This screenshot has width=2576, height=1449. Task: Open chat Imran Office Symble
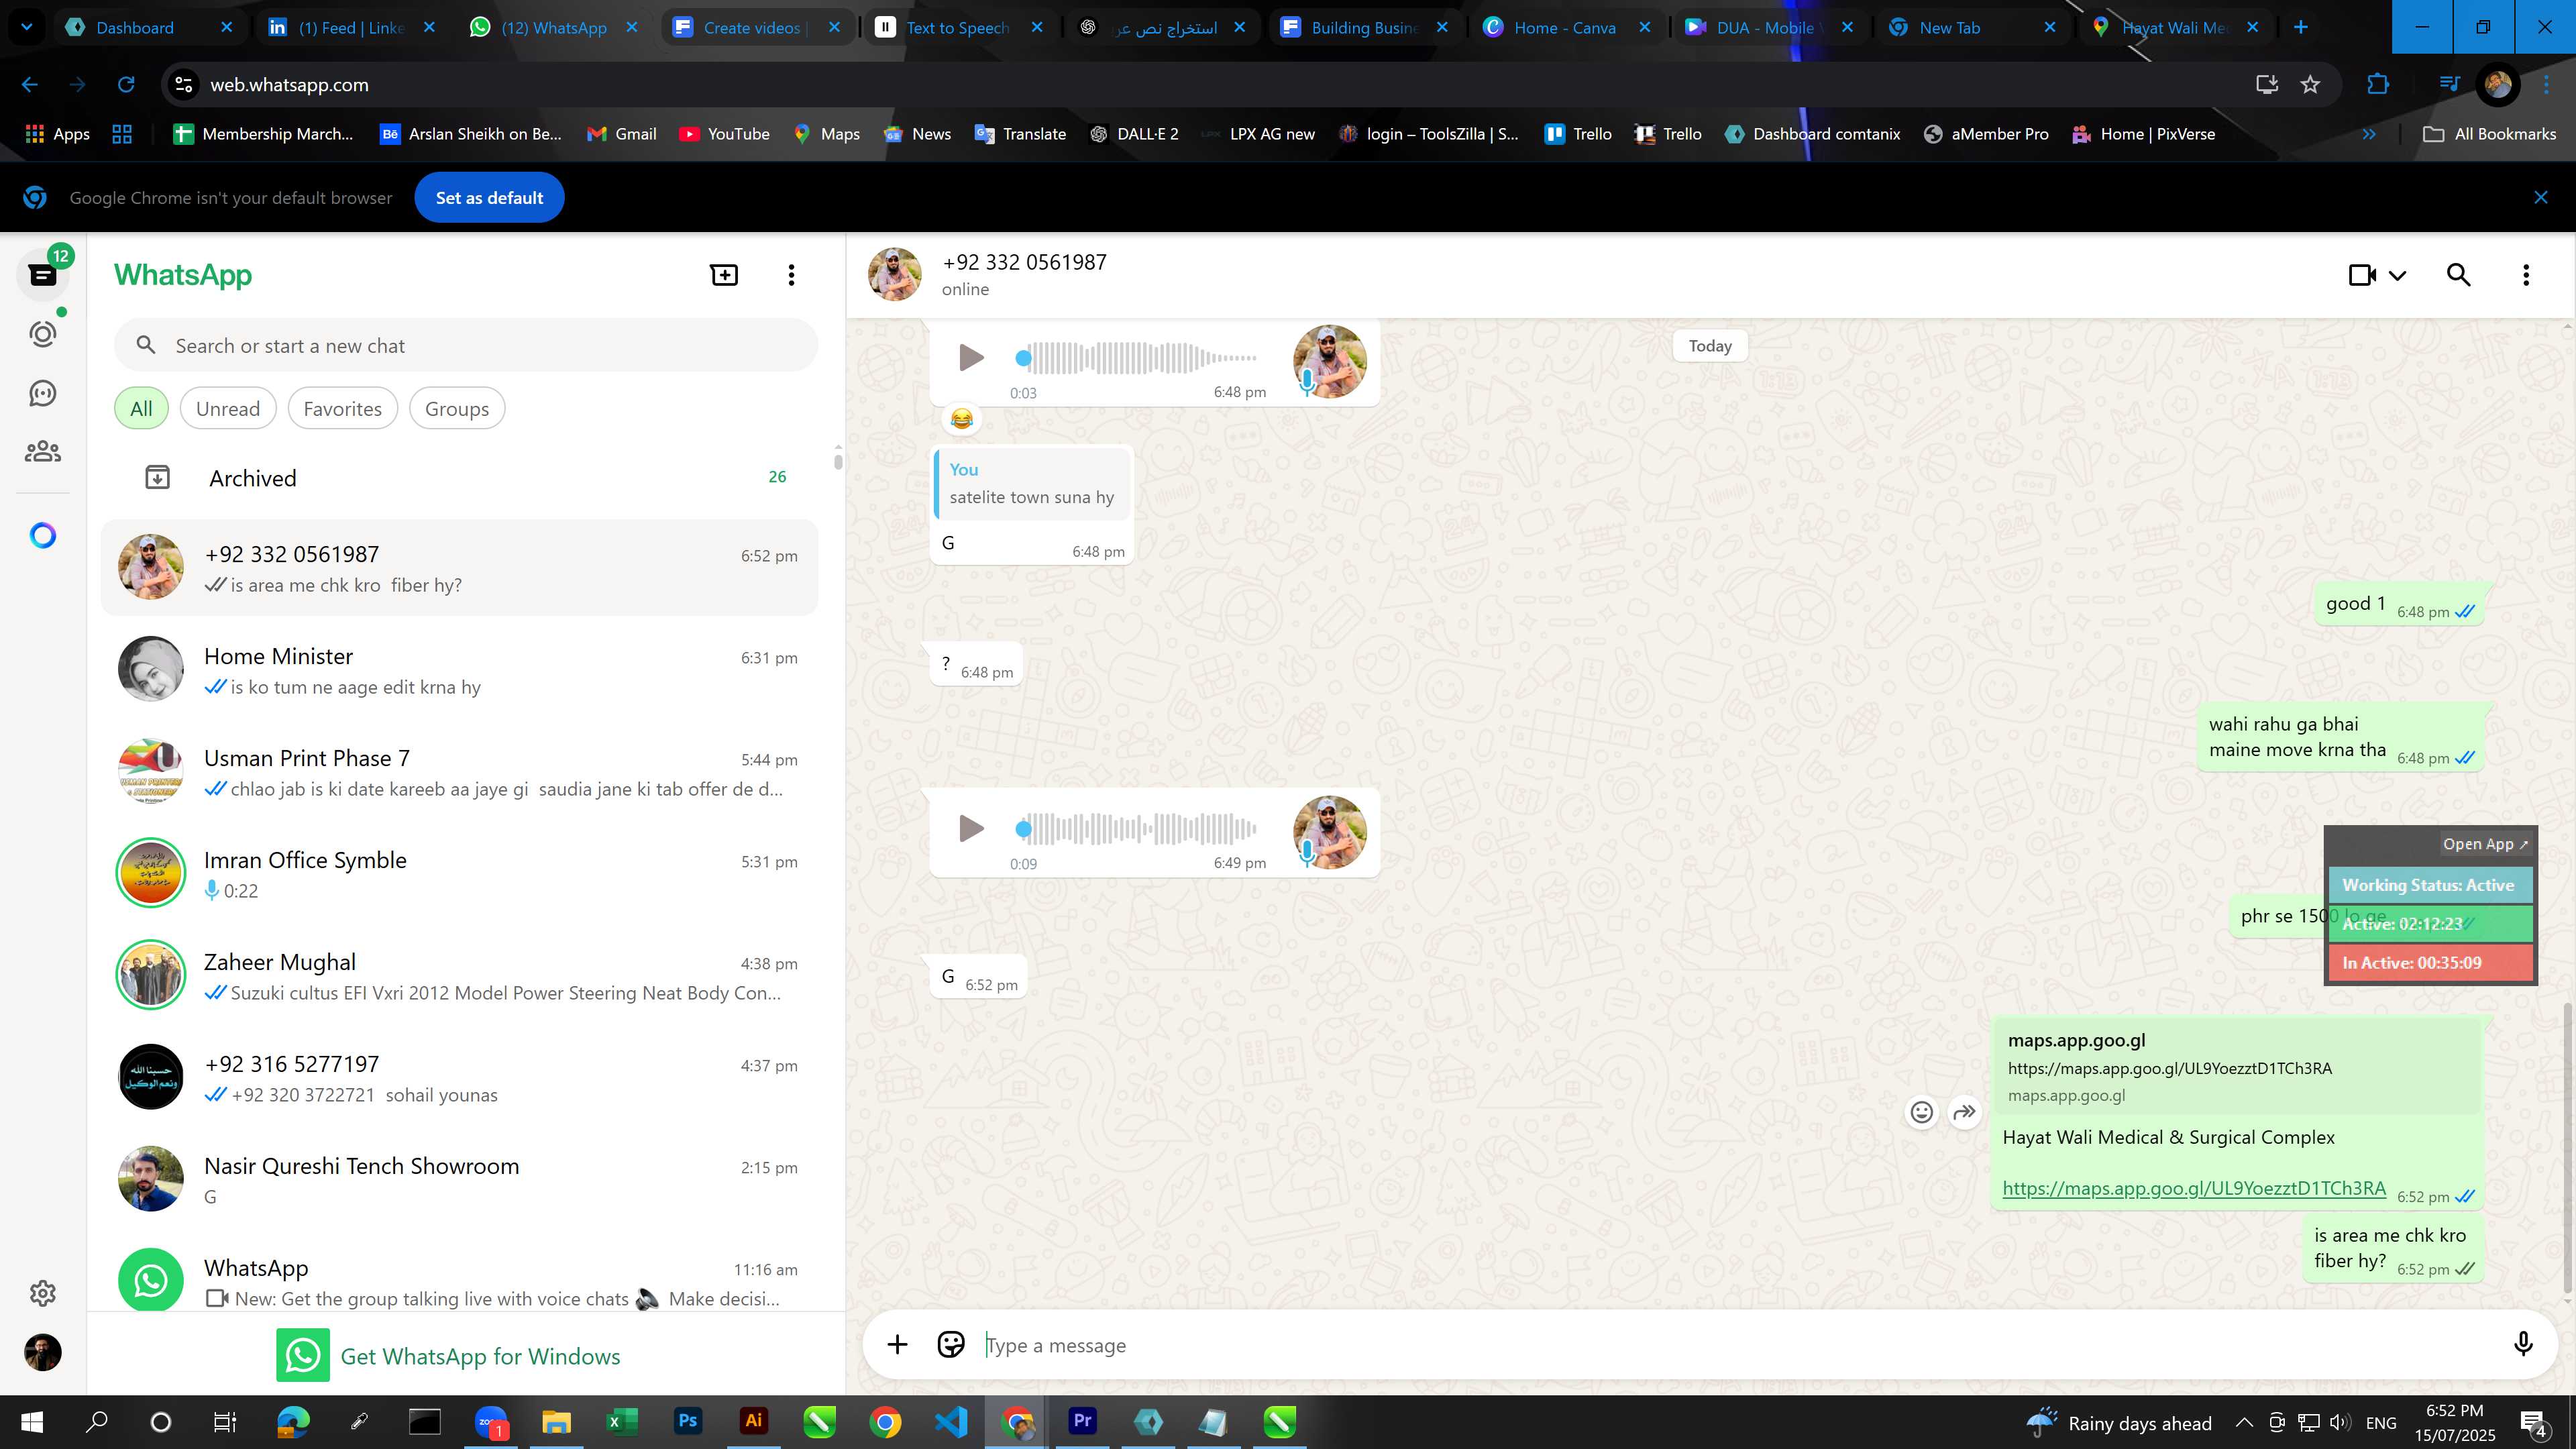tap(459, 874)
